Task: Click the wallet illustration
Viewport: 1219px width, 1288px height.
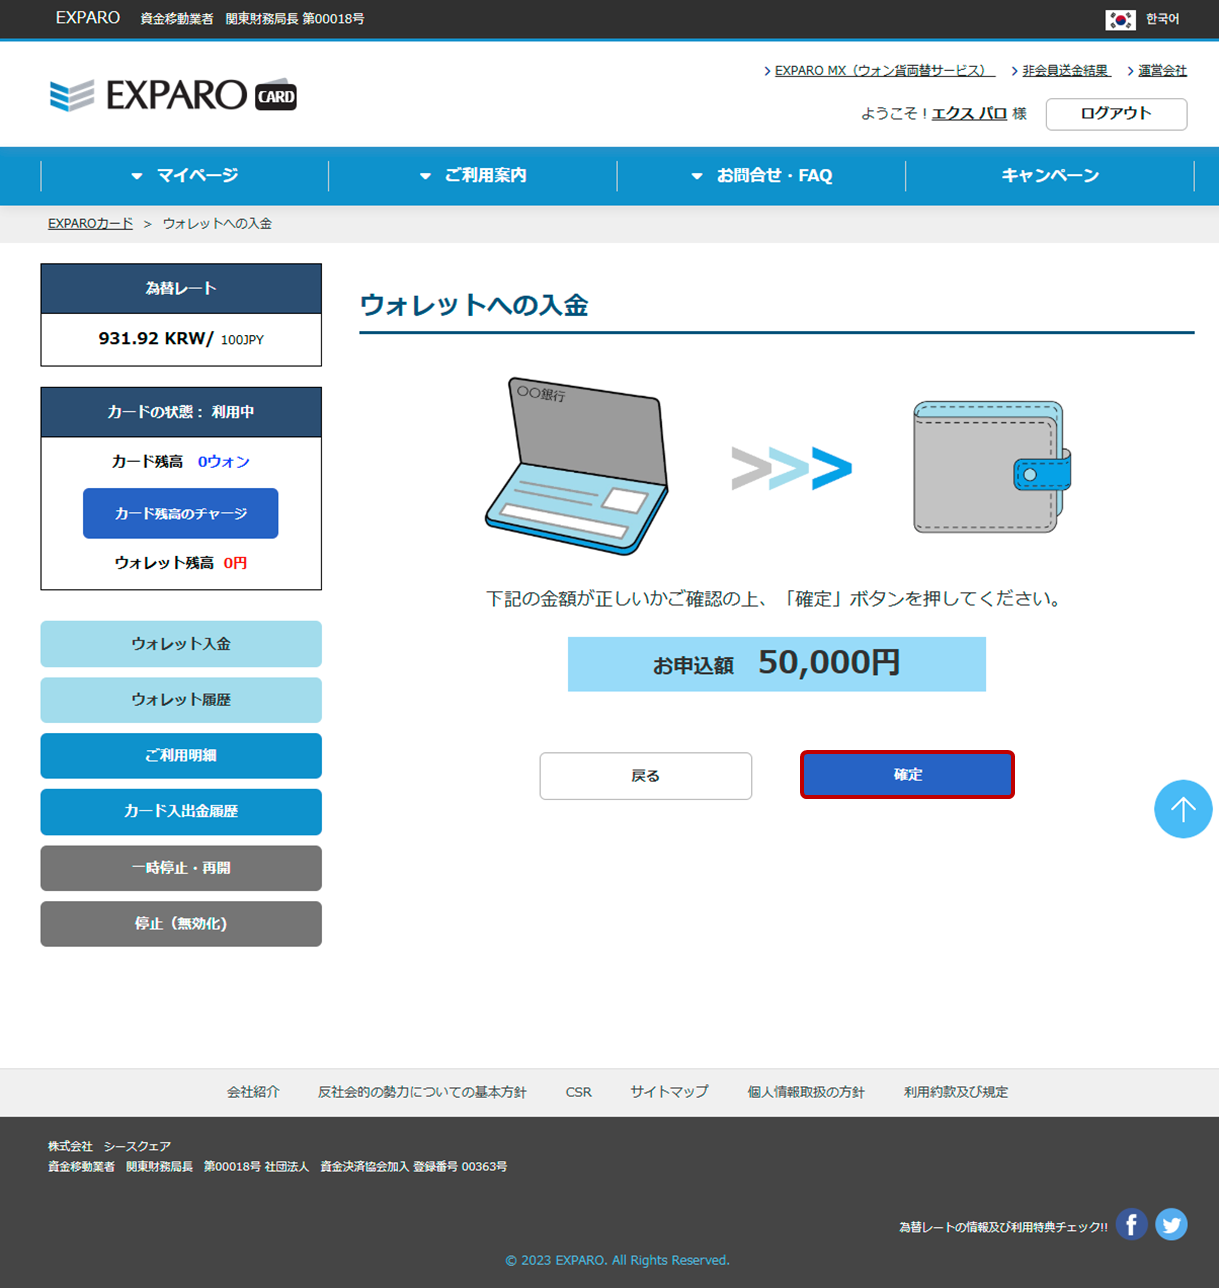Action: (x=991, y=467)
